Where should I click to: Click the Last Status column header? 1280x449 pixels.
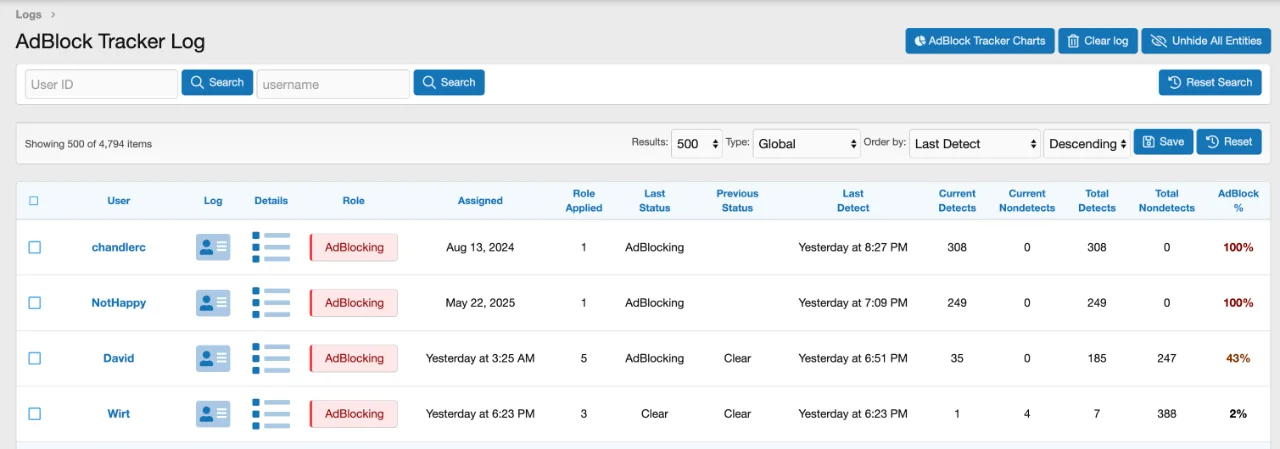click(654, 201)
